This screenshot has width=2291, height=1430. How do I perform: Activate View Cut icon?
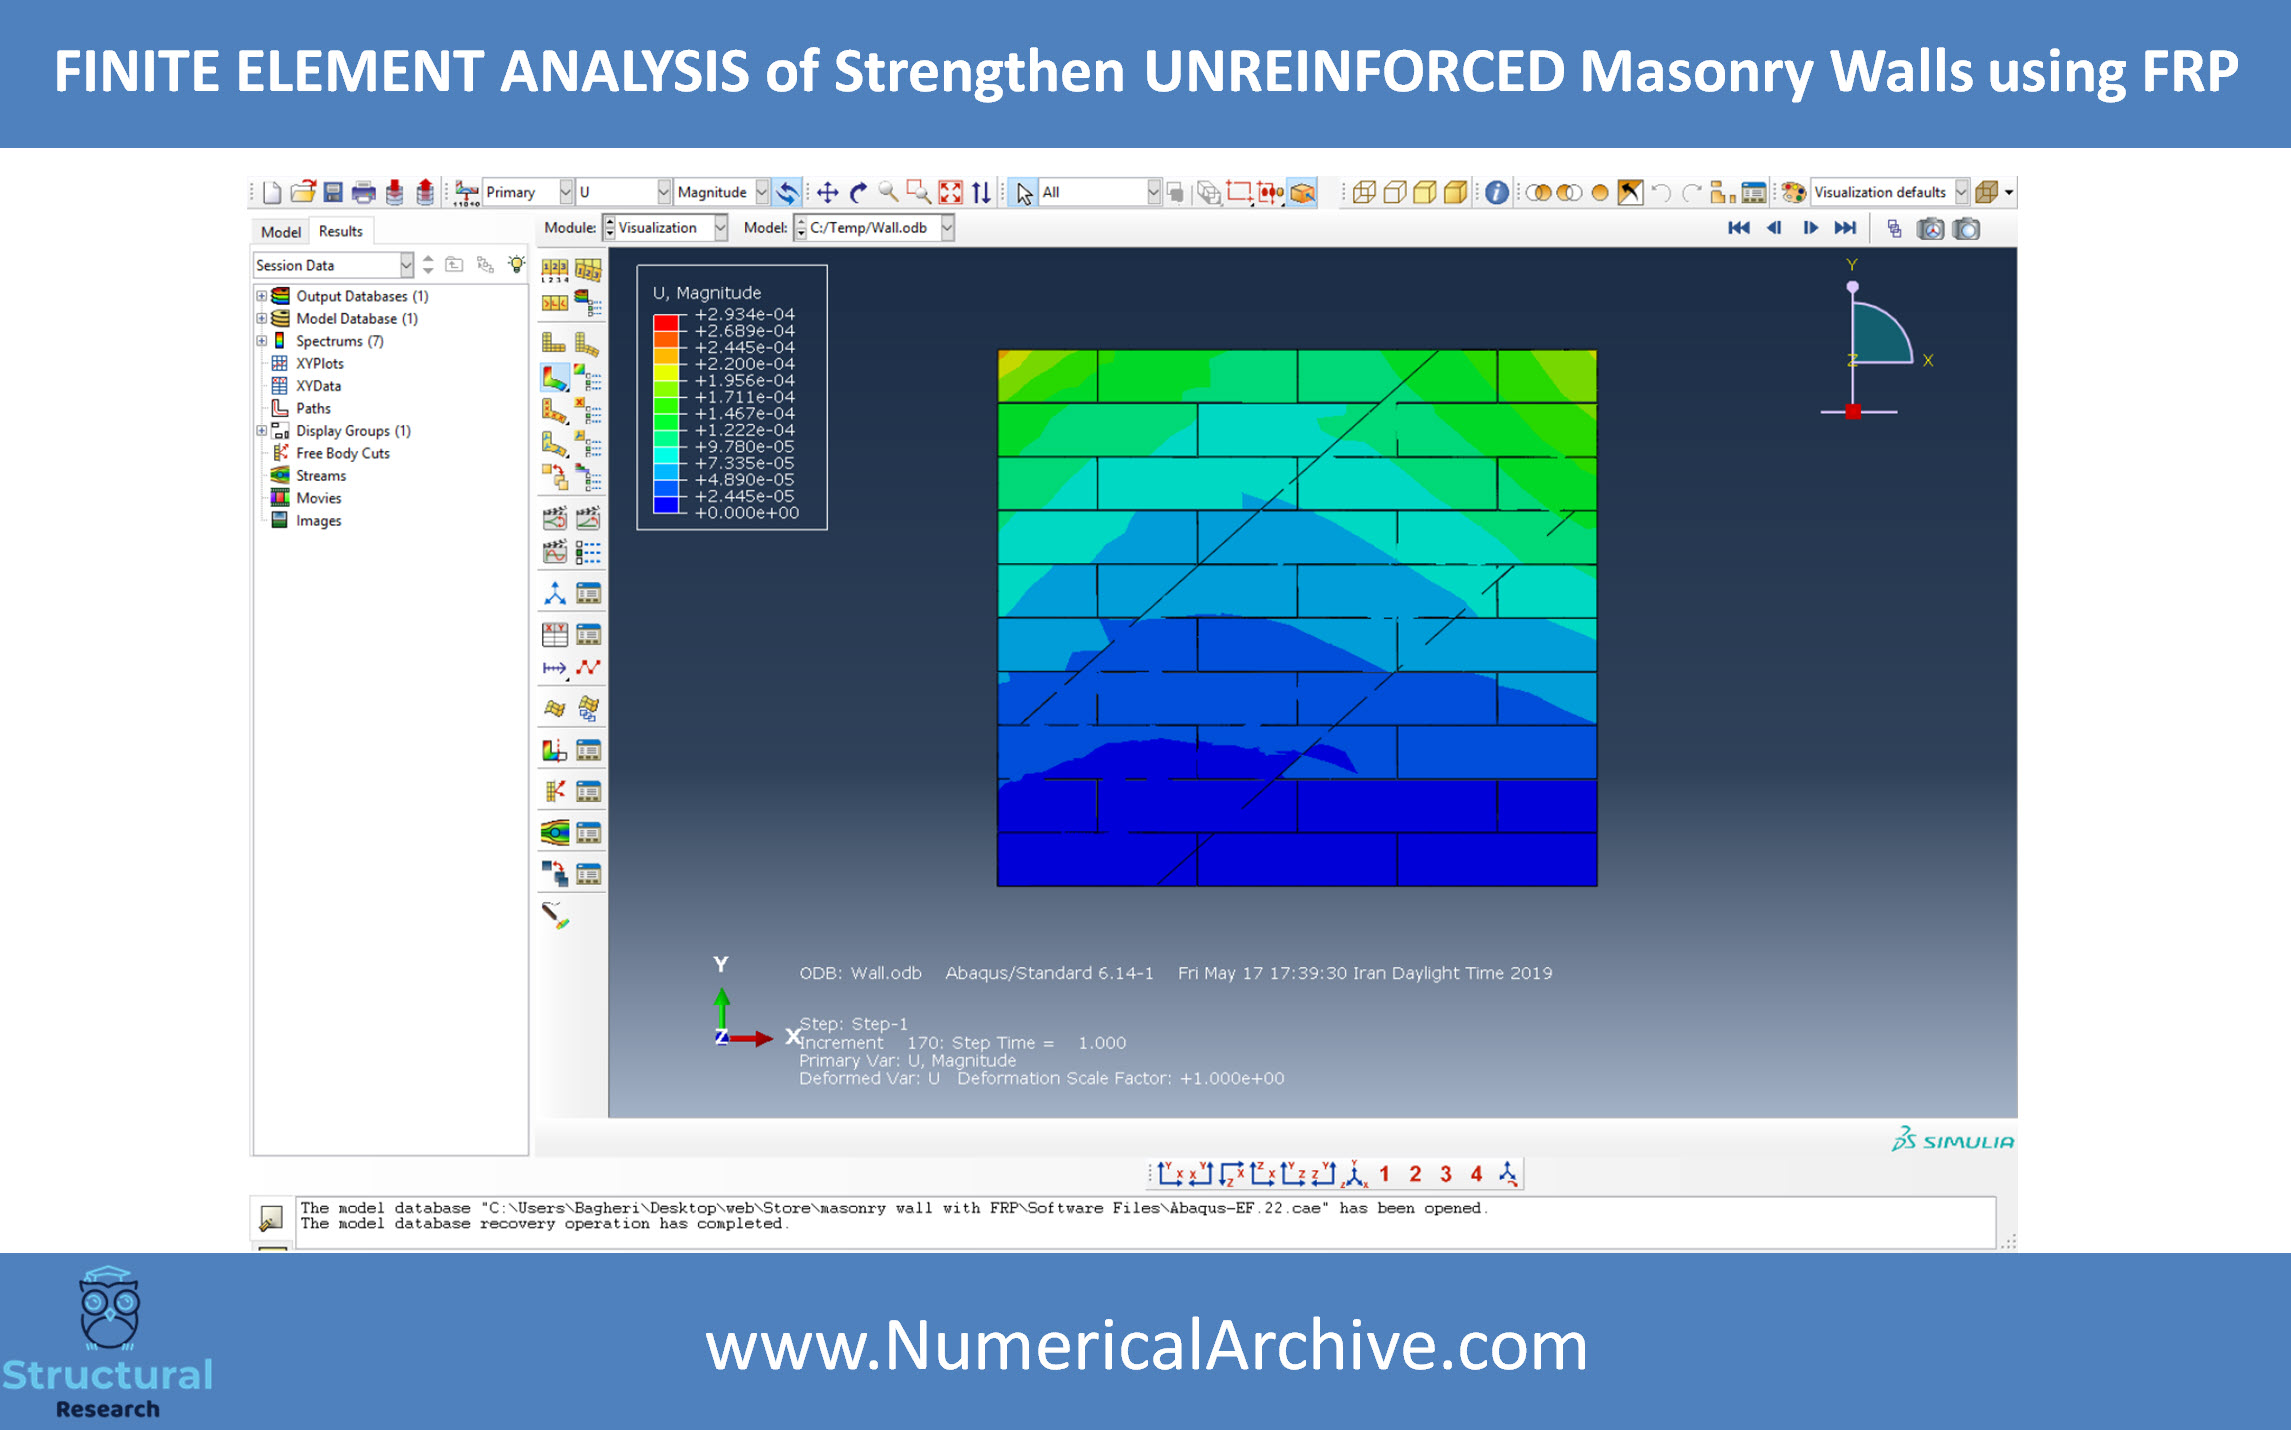554,750
